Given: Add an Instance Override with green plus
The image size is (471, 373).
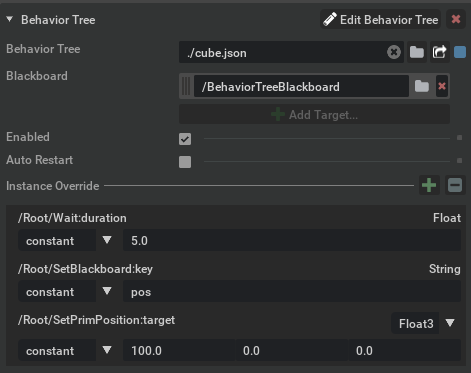Looking at the screenshot, I should 429,185.
